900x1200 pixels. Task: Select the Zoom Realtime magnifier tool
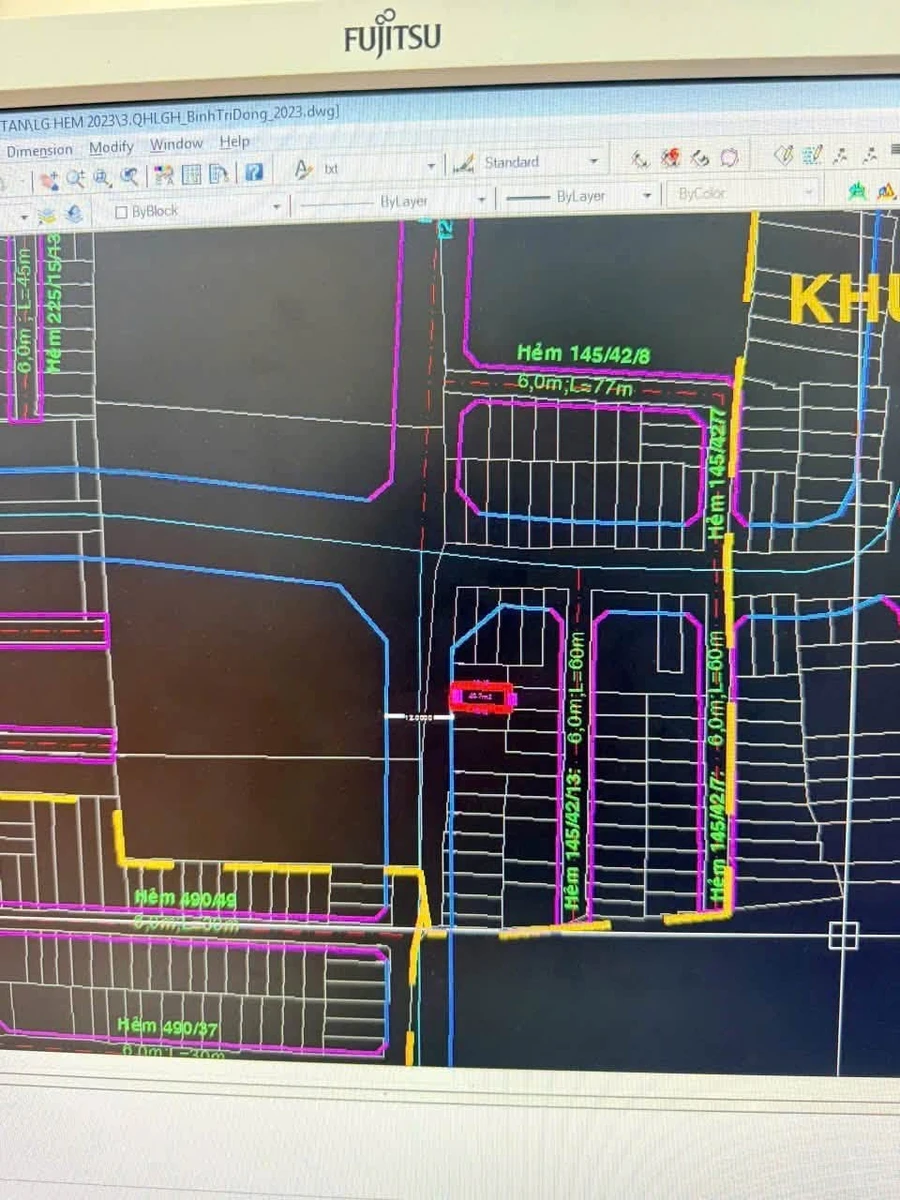[x=75, y=179]
